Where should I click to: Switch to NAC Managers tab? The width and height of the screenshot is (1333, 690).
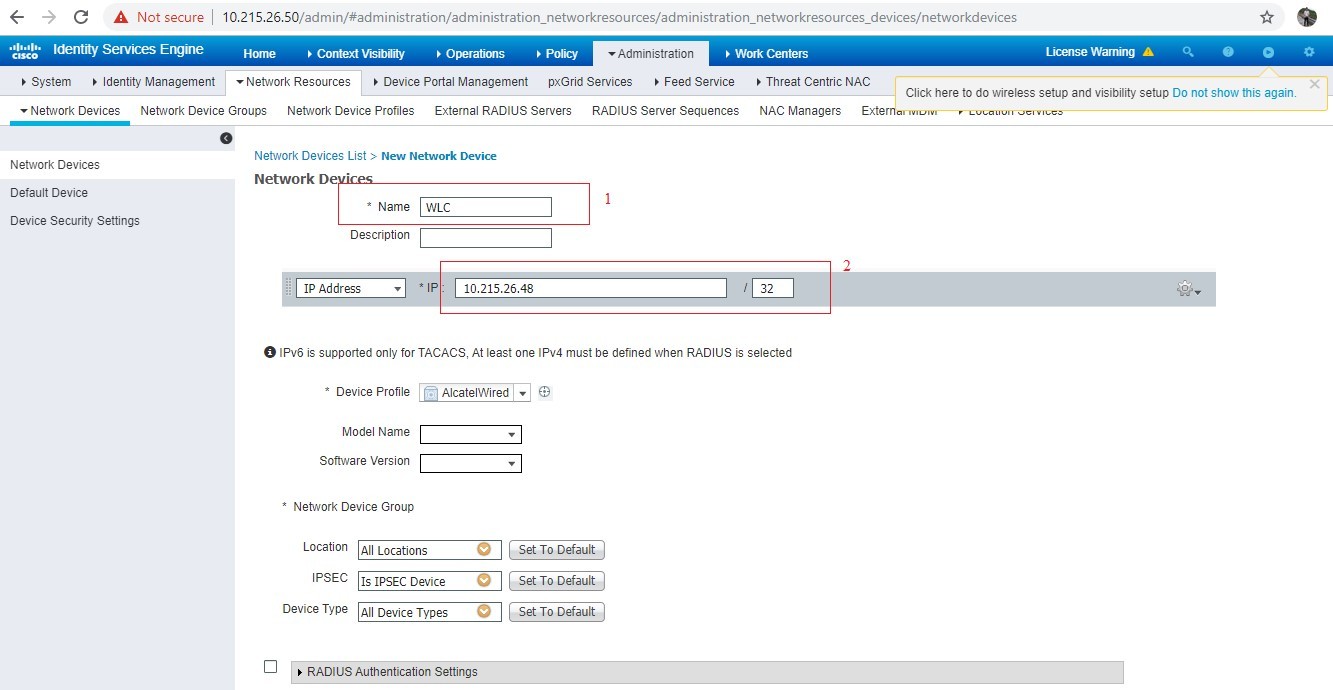[800, 111]
